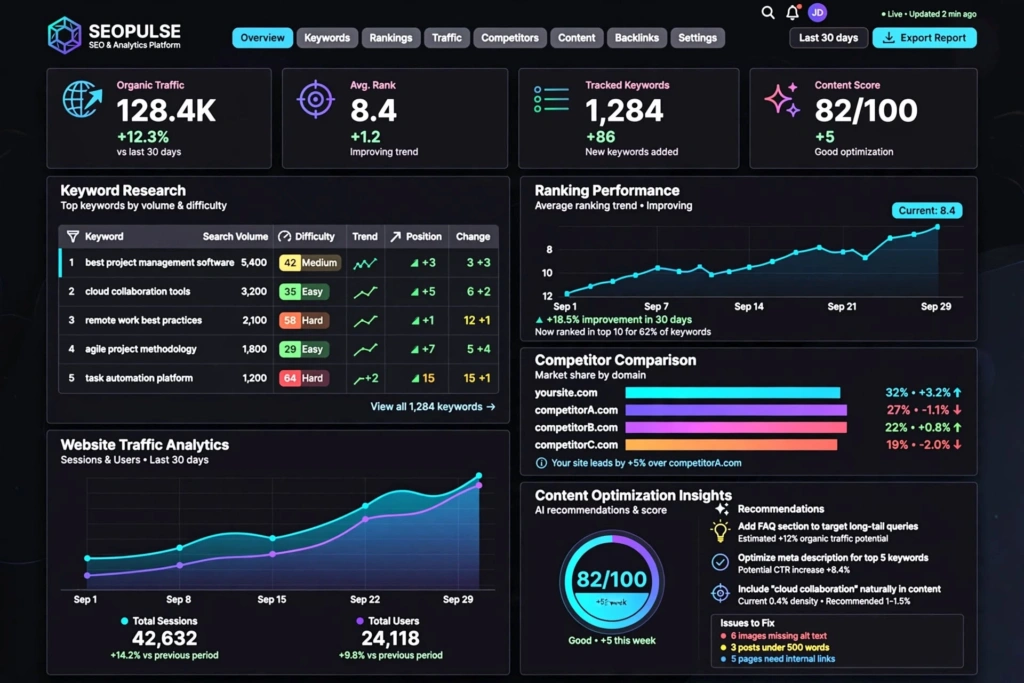The width and height of the screenshot is (1024, 683).
Task: Click the 42,632 total sessions value
Action: click(x=165, y=638)
